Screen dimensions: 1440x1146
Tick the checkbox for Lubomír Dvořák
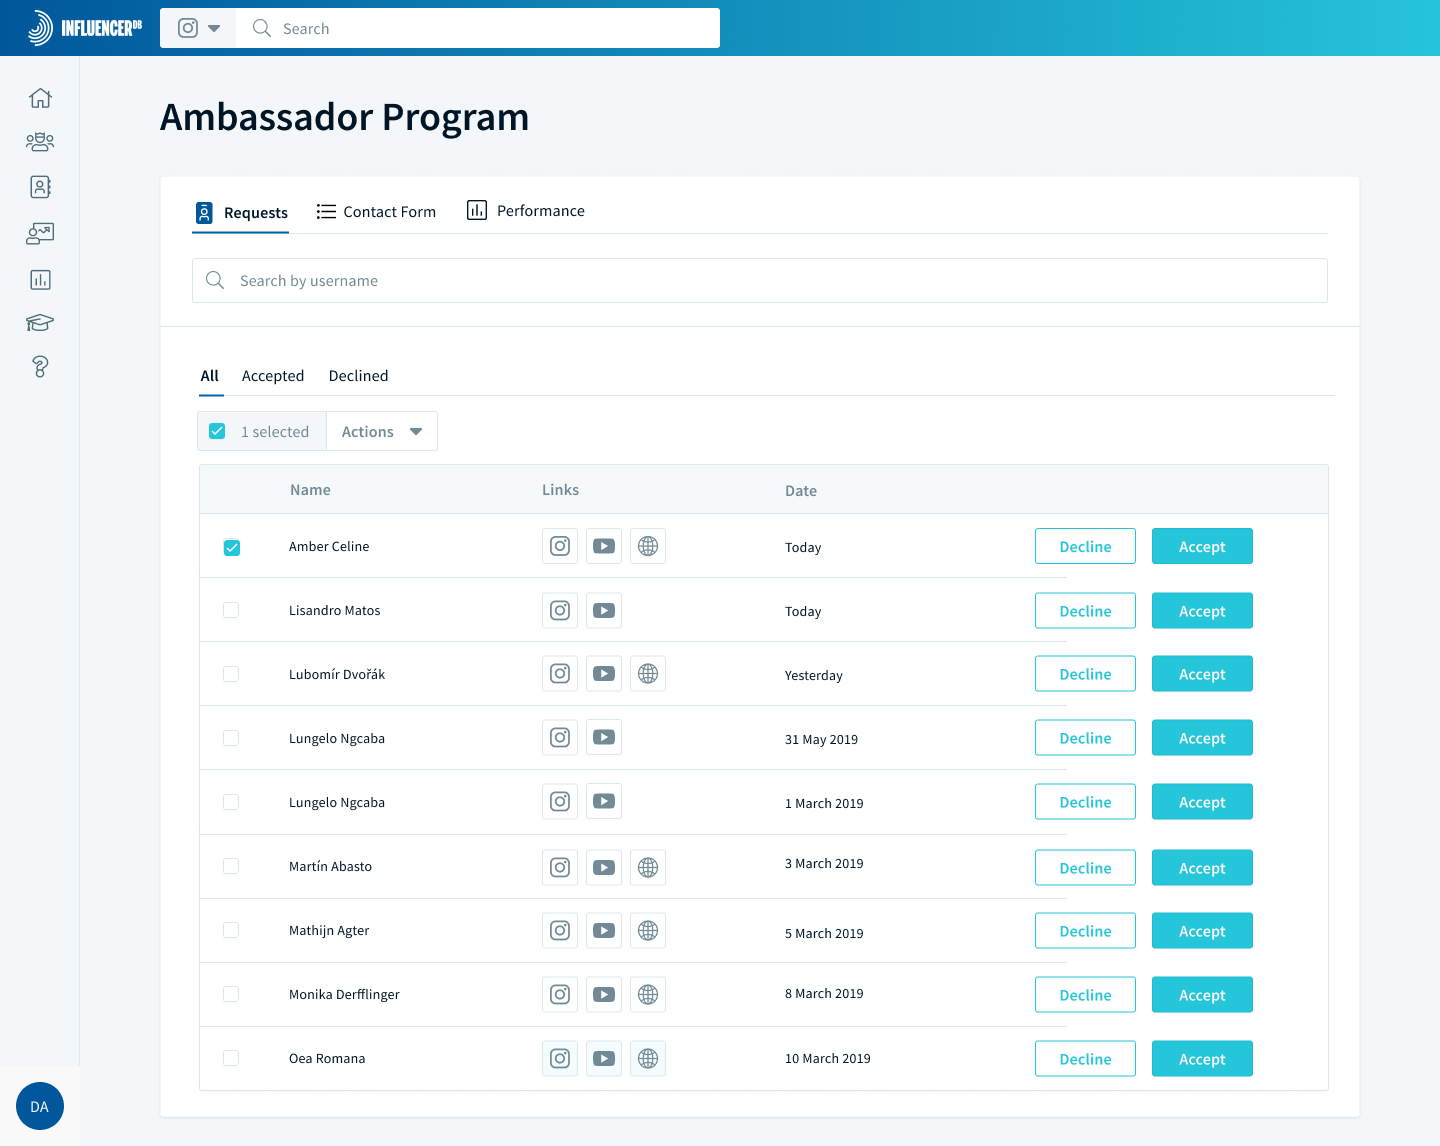[231, 674]
